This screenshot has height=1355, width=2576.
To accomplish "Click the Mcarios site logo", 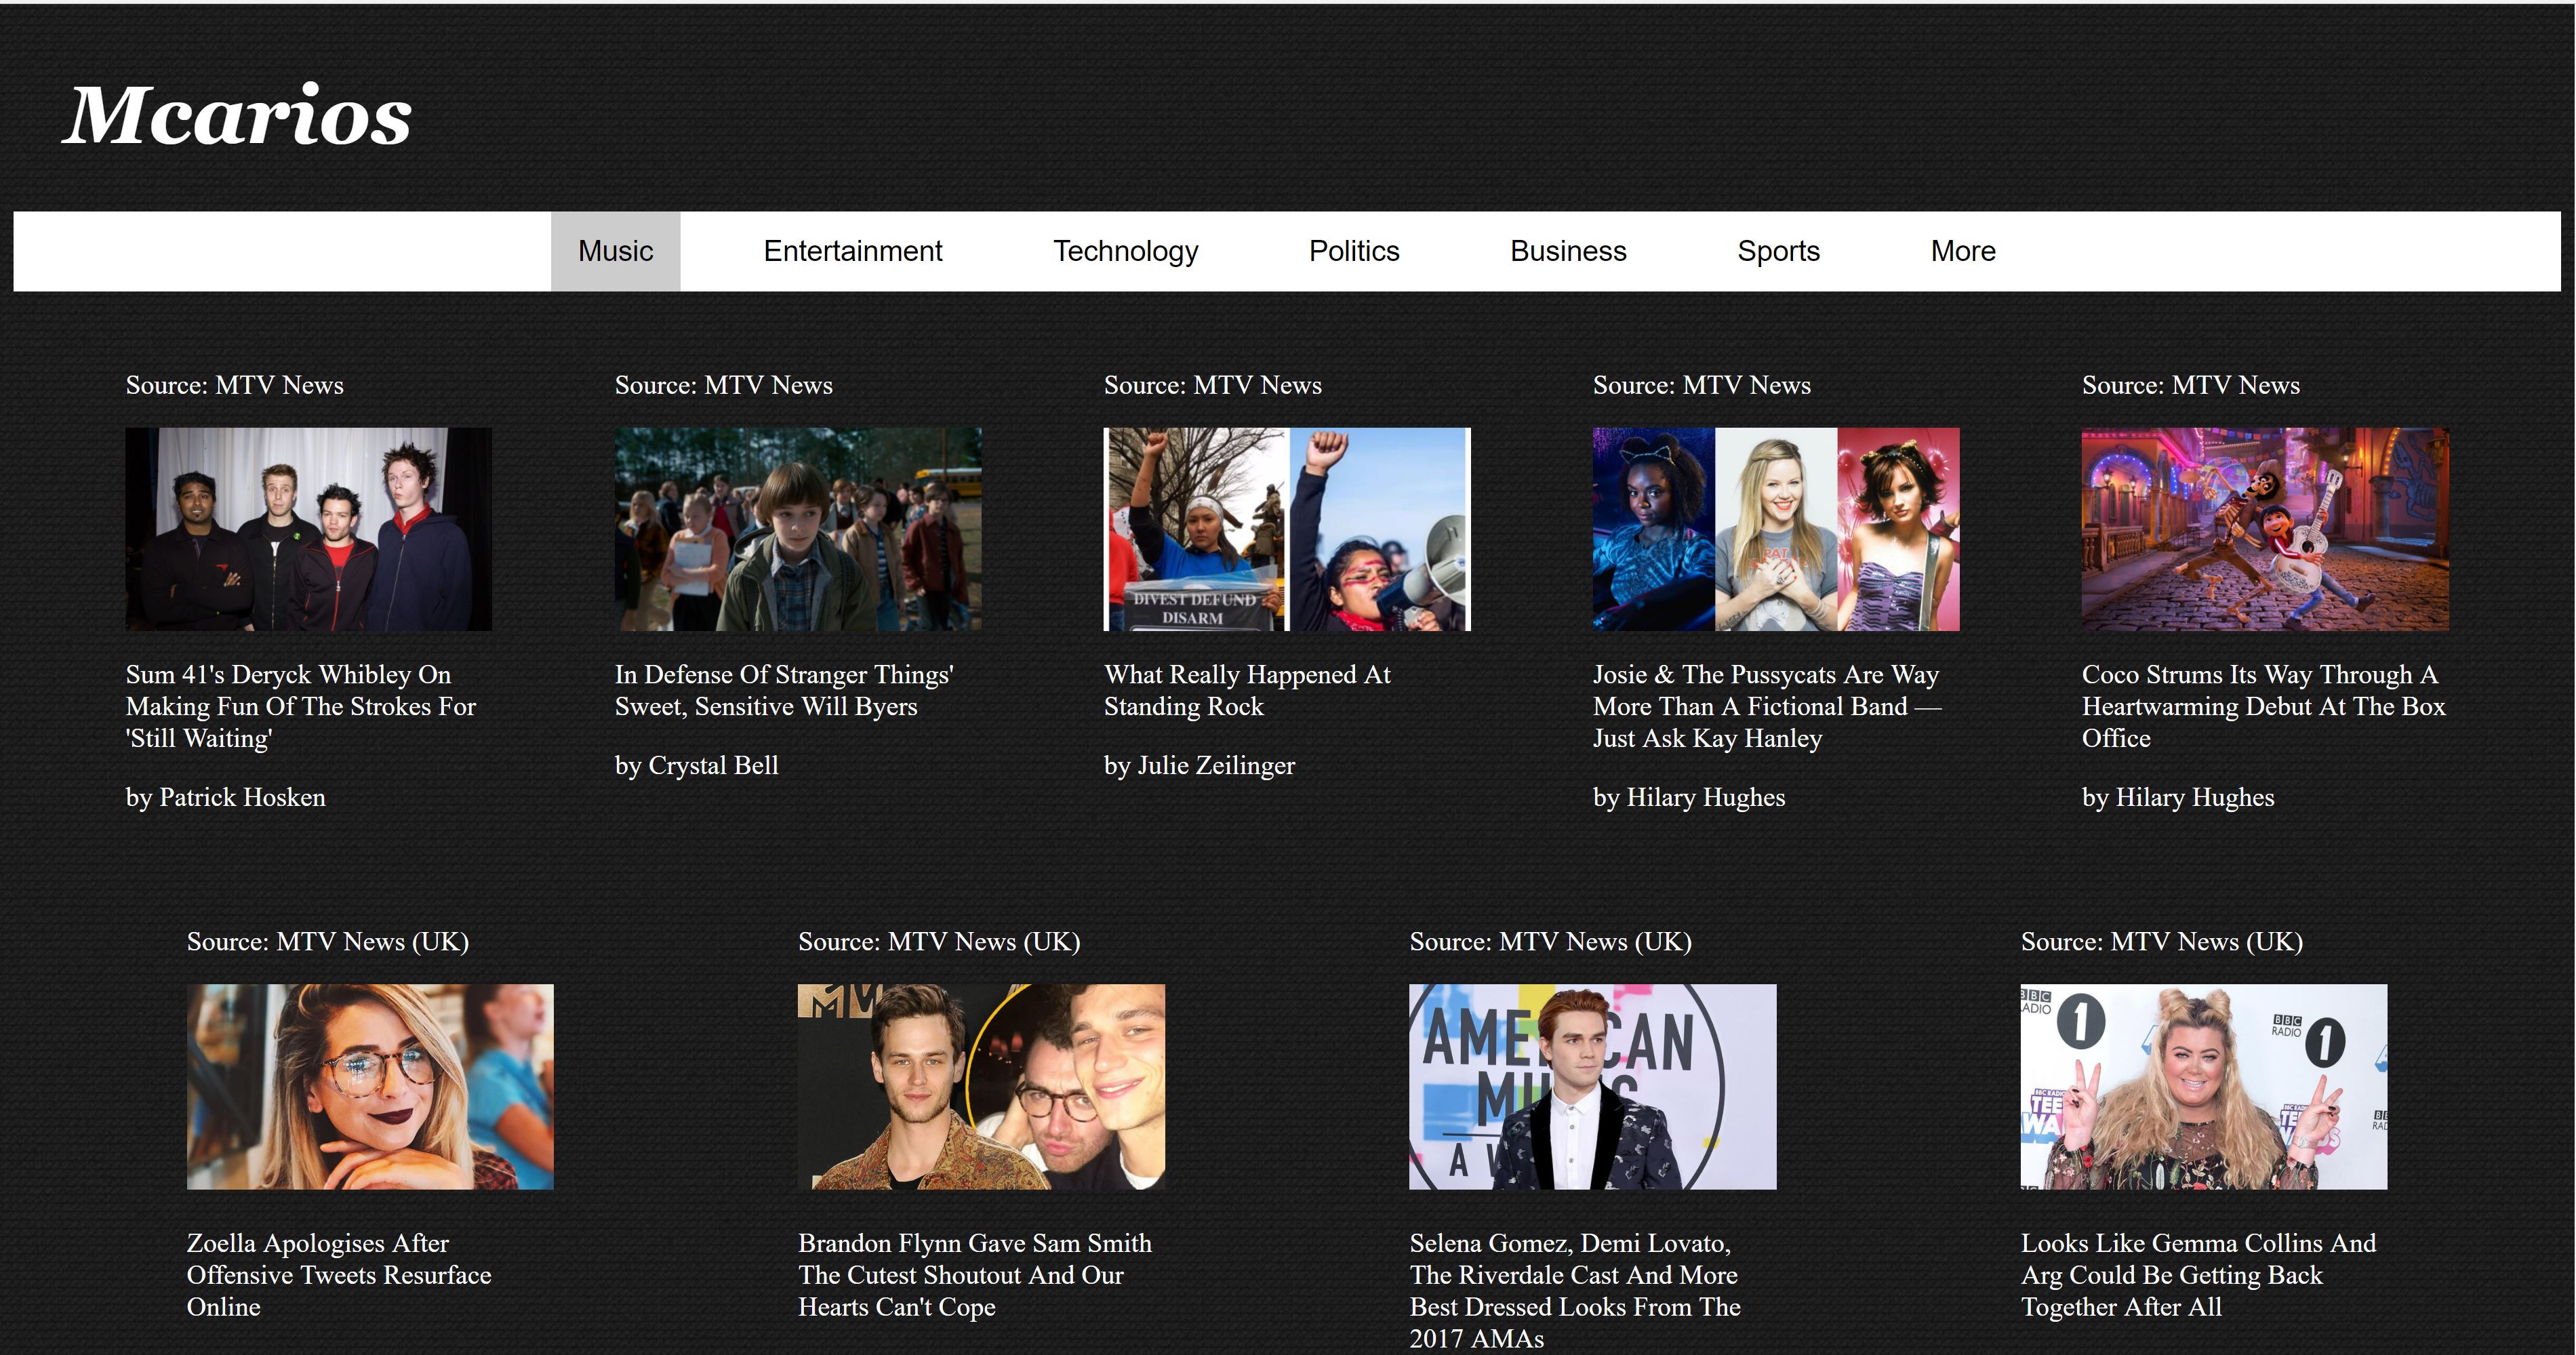I will pyautogui.click(x=237, y=115).
